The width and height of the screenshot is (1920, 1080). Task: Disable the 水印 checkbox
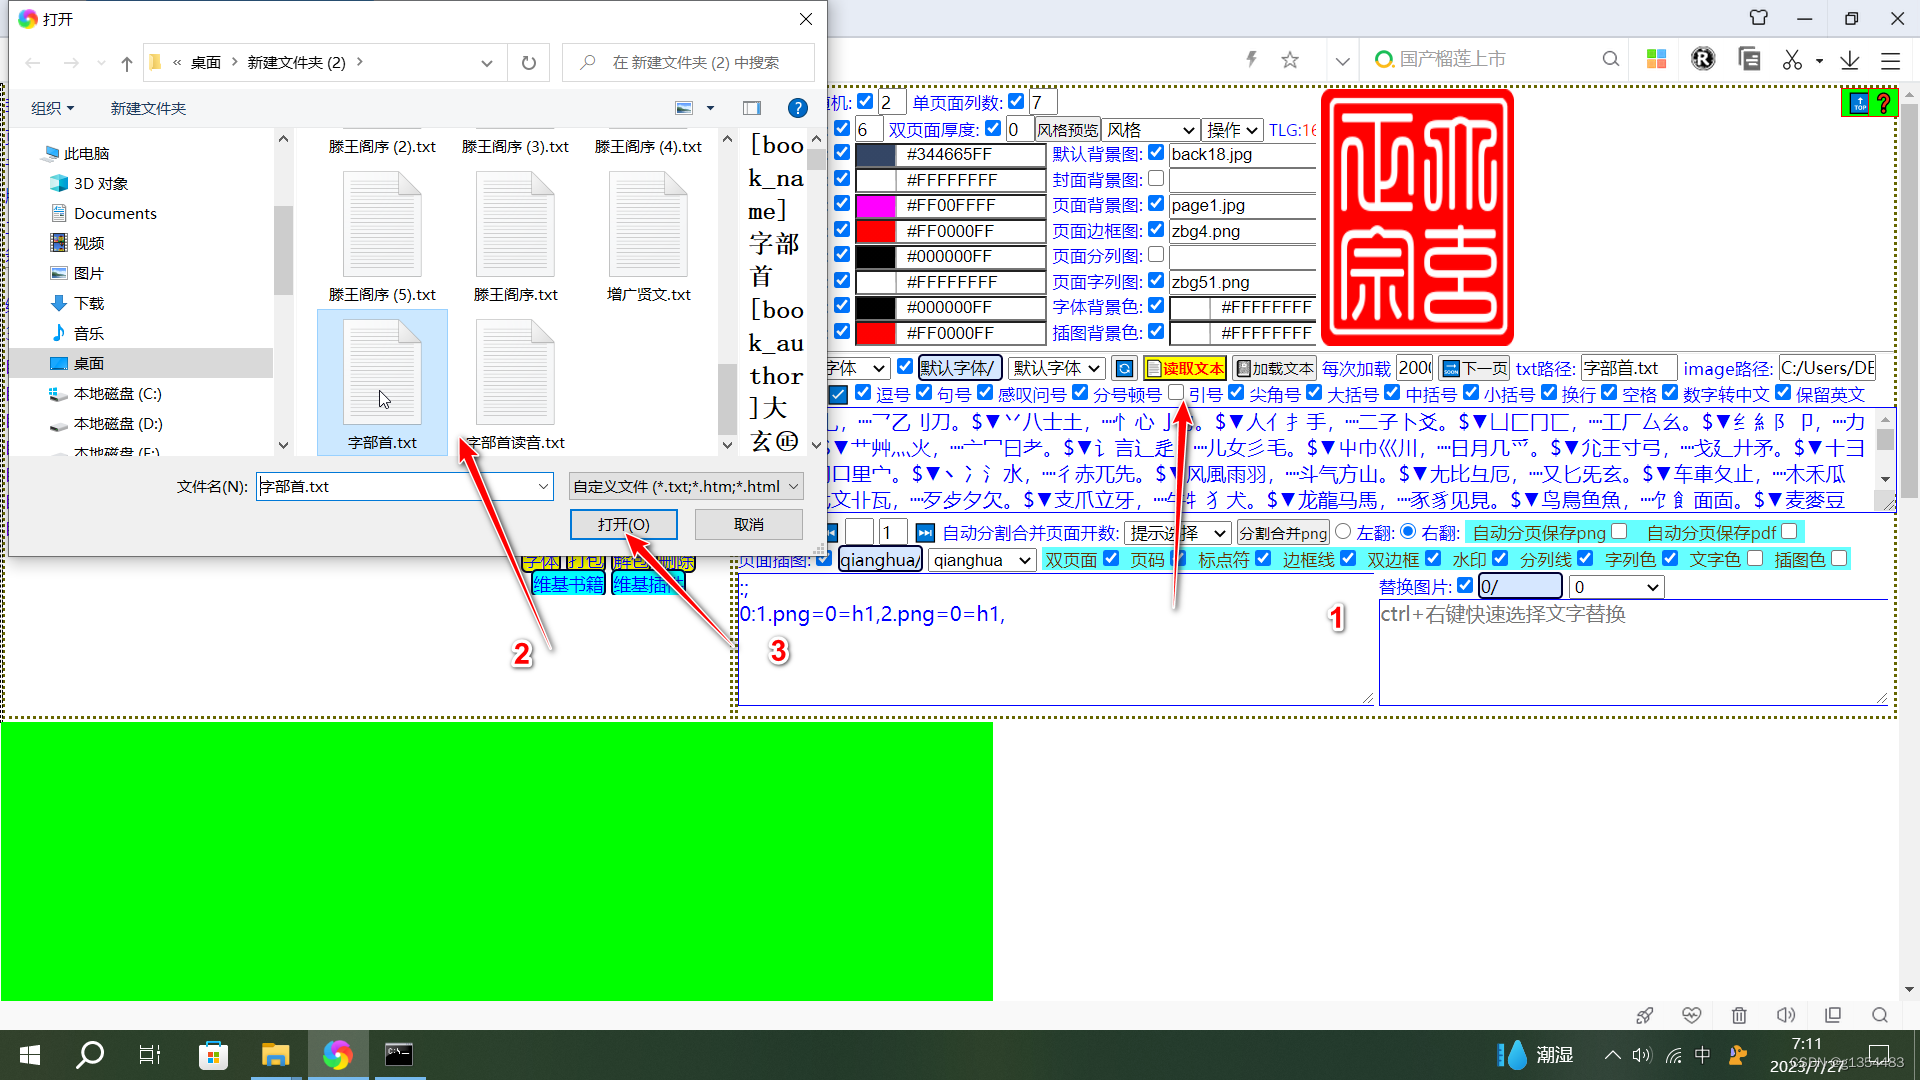[1500, 558]
